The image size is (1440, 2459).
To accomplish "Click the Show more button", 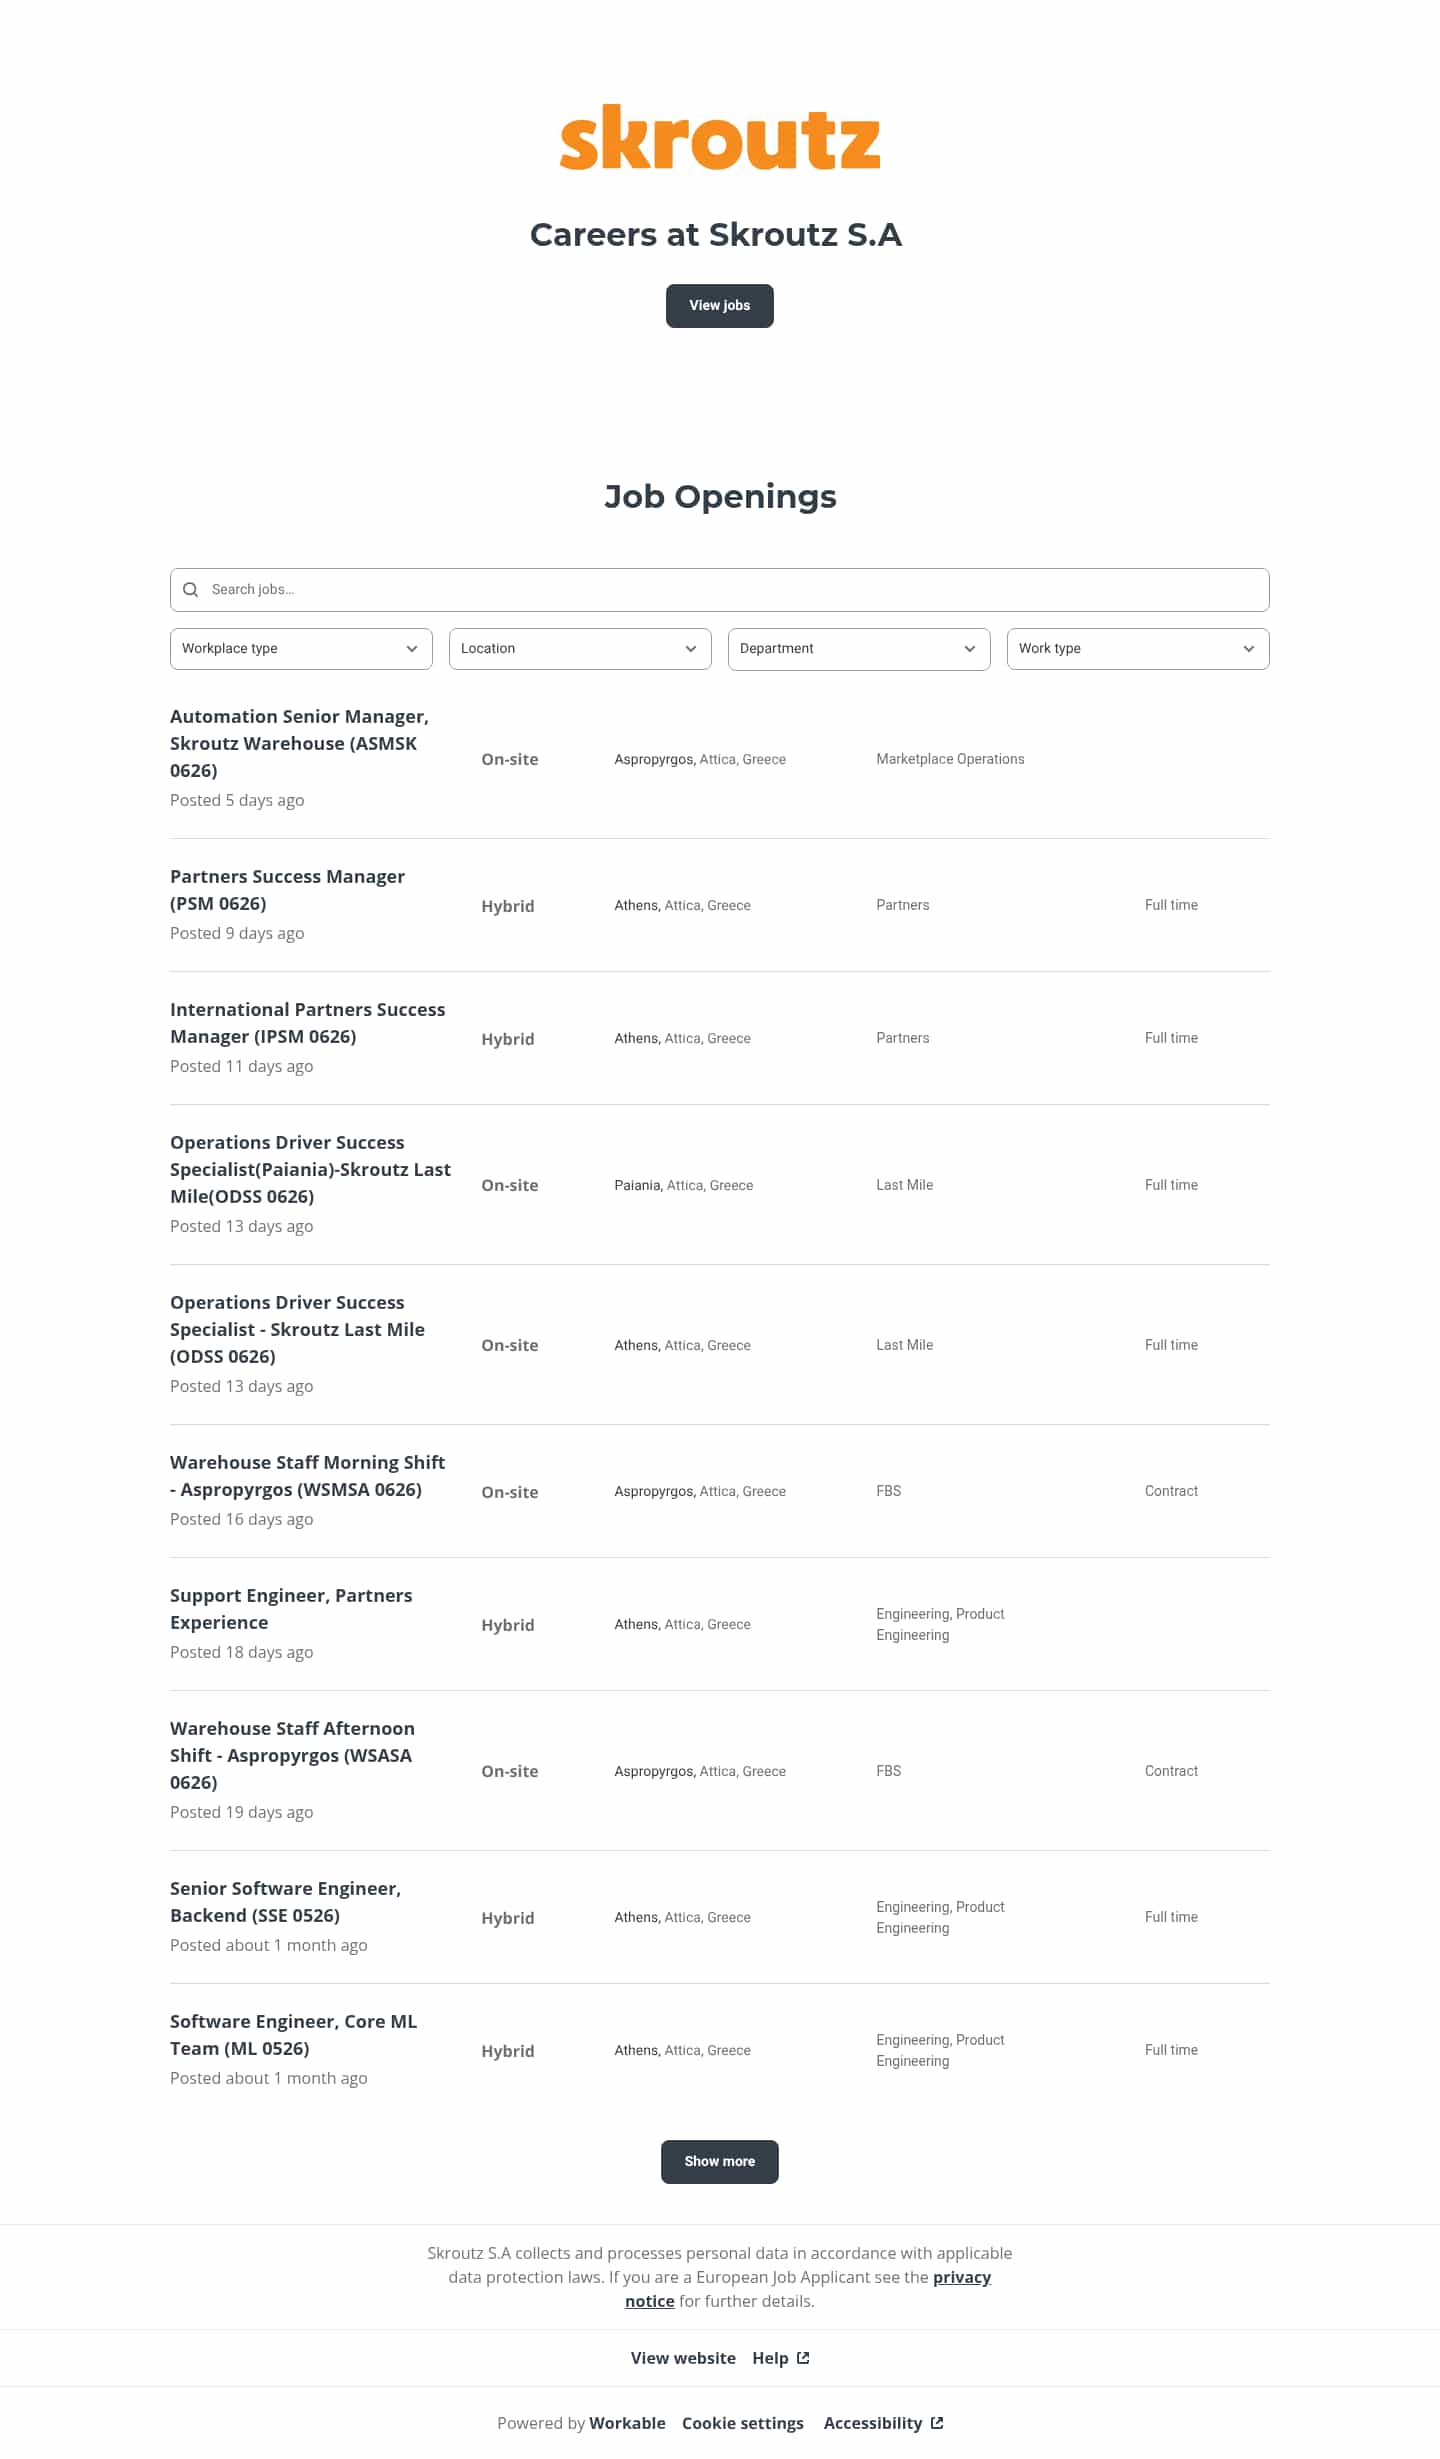I will [720, 2162].
